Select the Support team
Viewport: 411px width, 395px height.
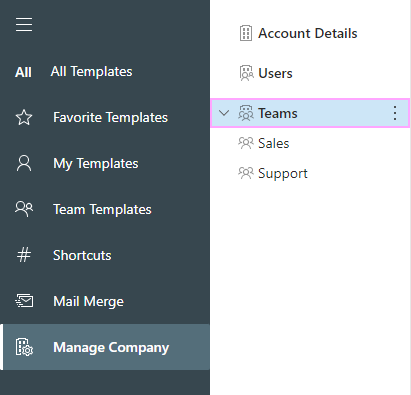coord(283,174)
